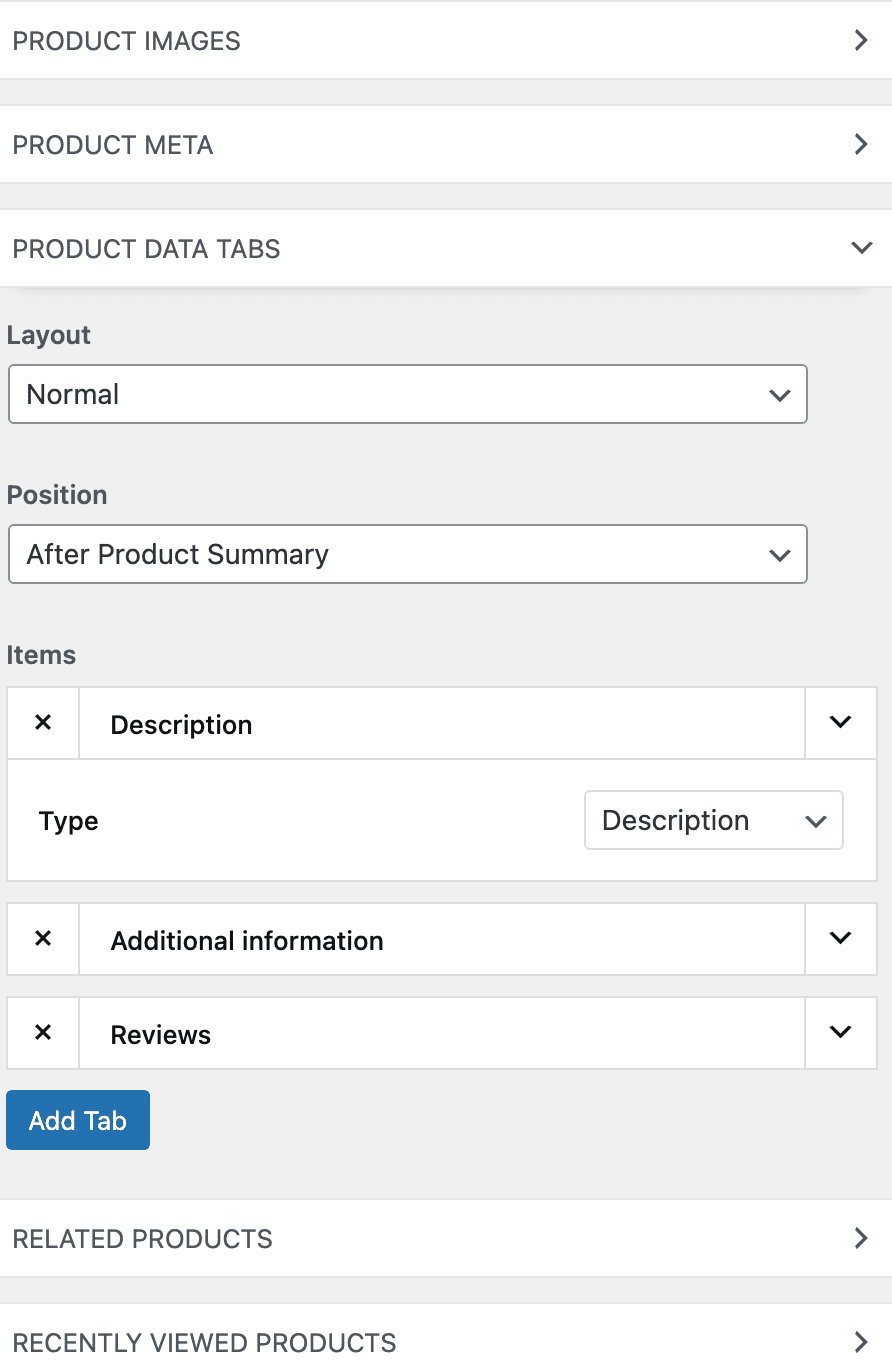Collapse the Product Data Tabs chevron

[861, 248]
